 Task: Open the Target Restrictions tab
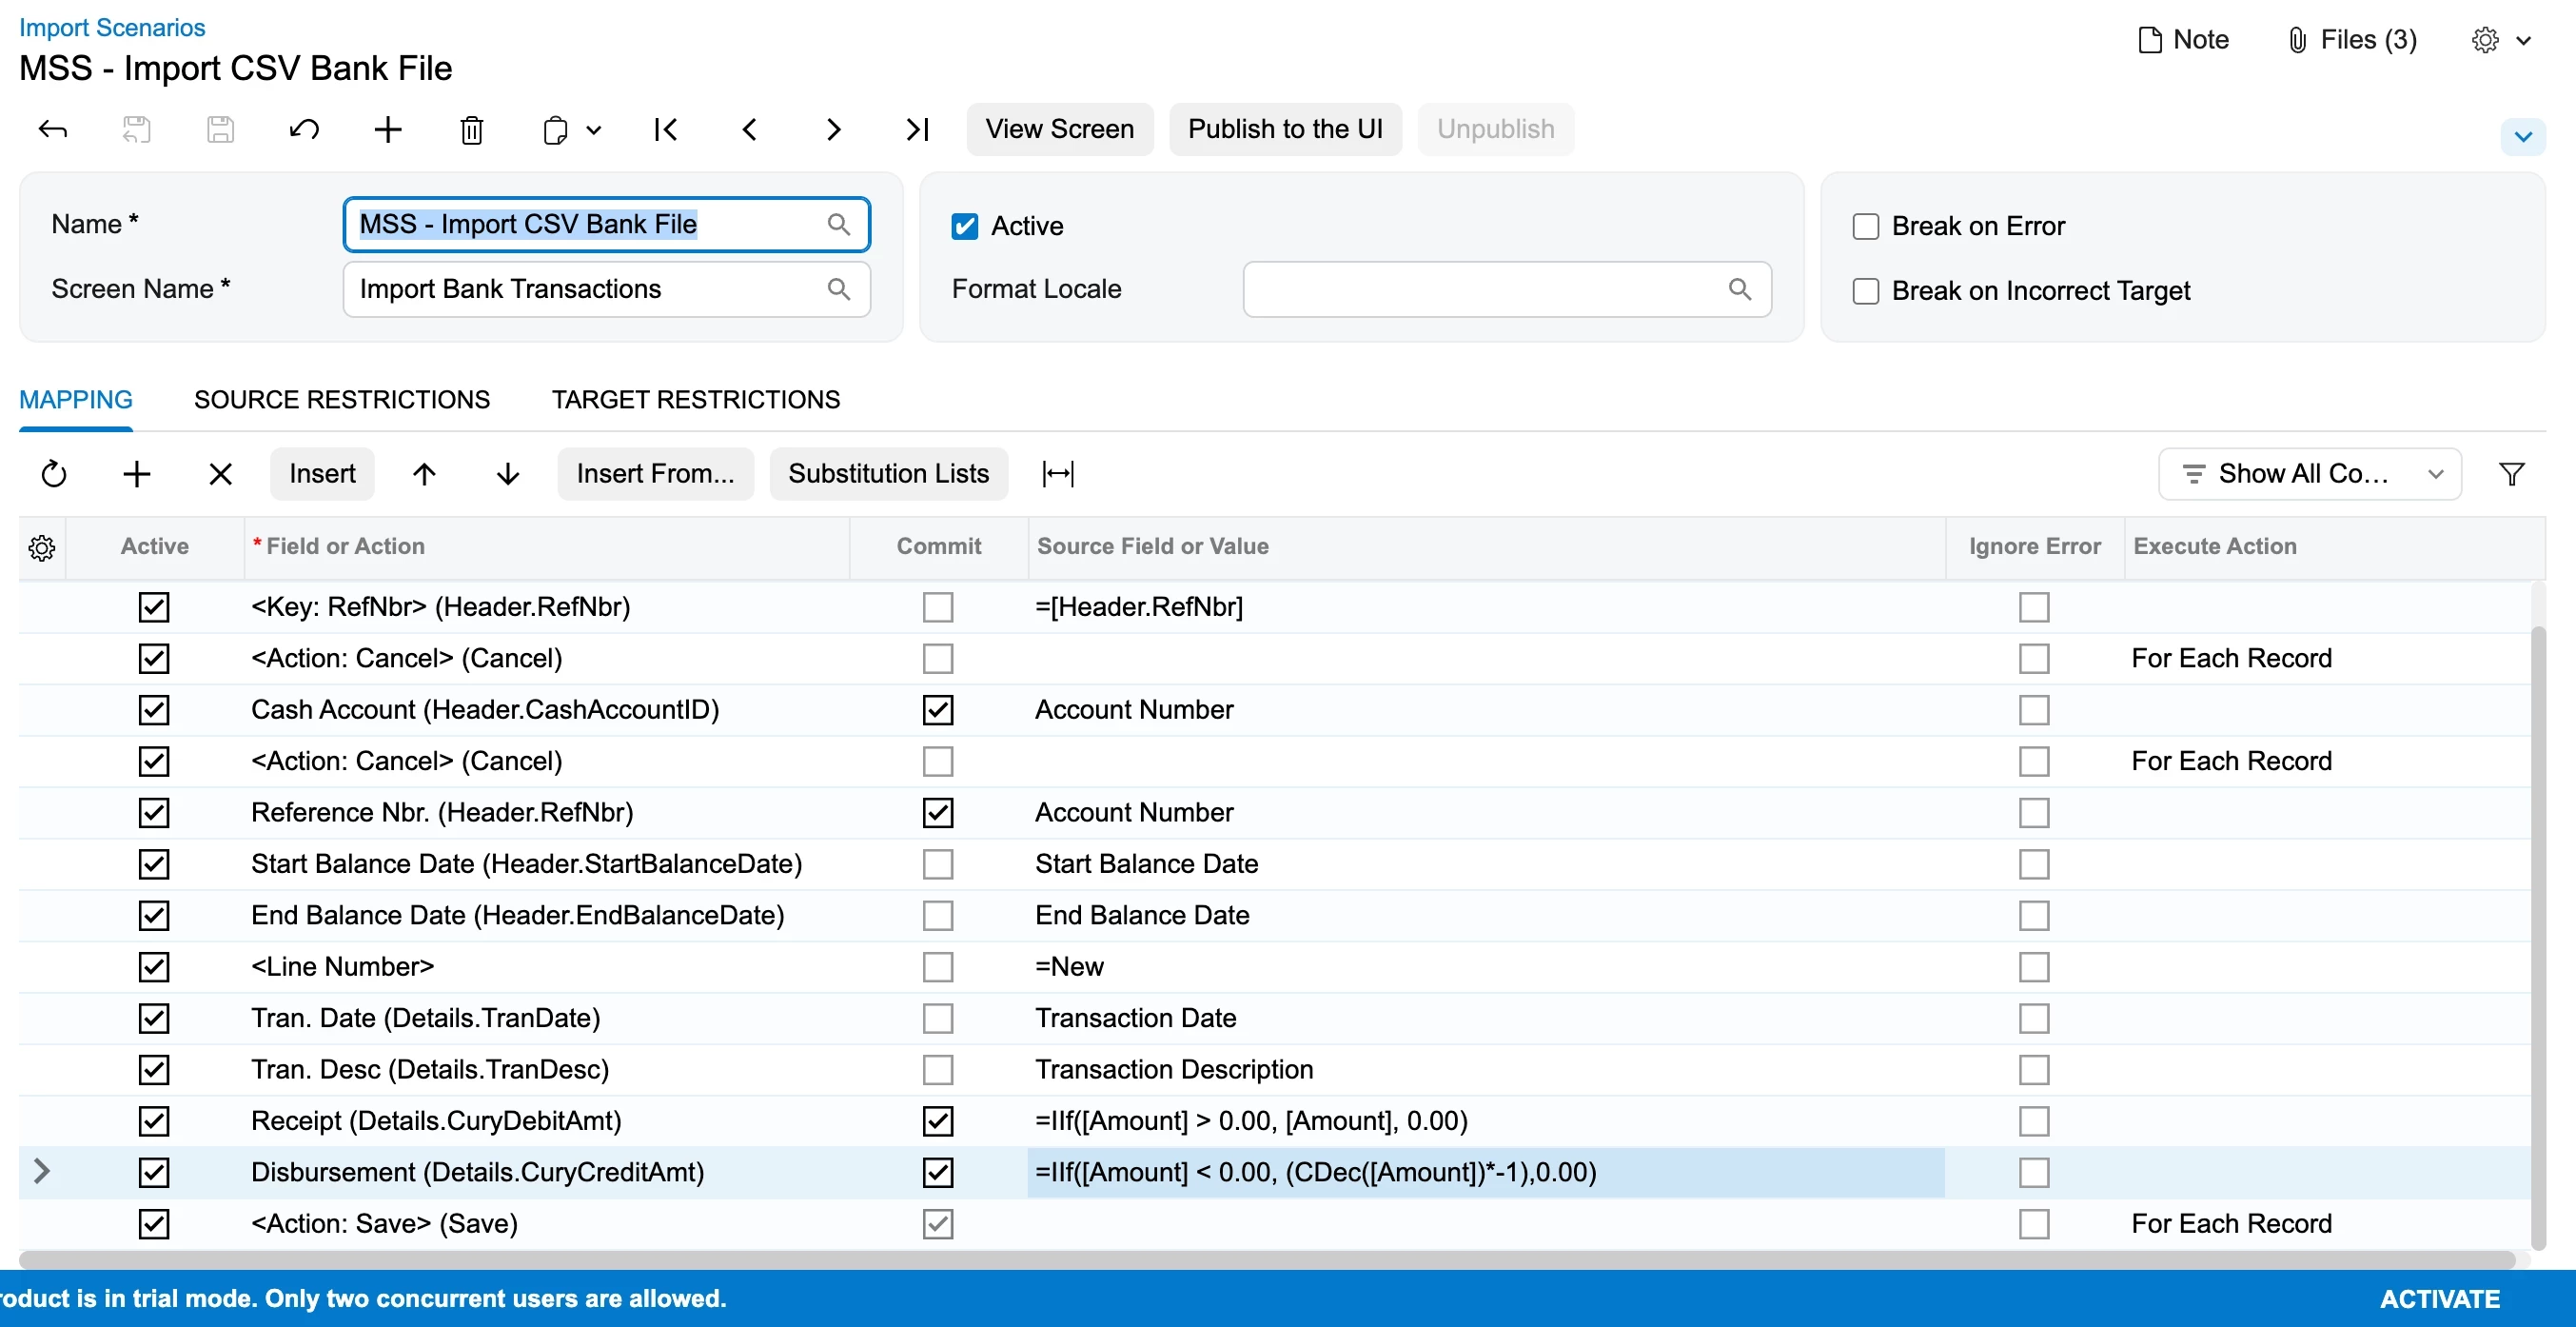(x=695, y=400)
